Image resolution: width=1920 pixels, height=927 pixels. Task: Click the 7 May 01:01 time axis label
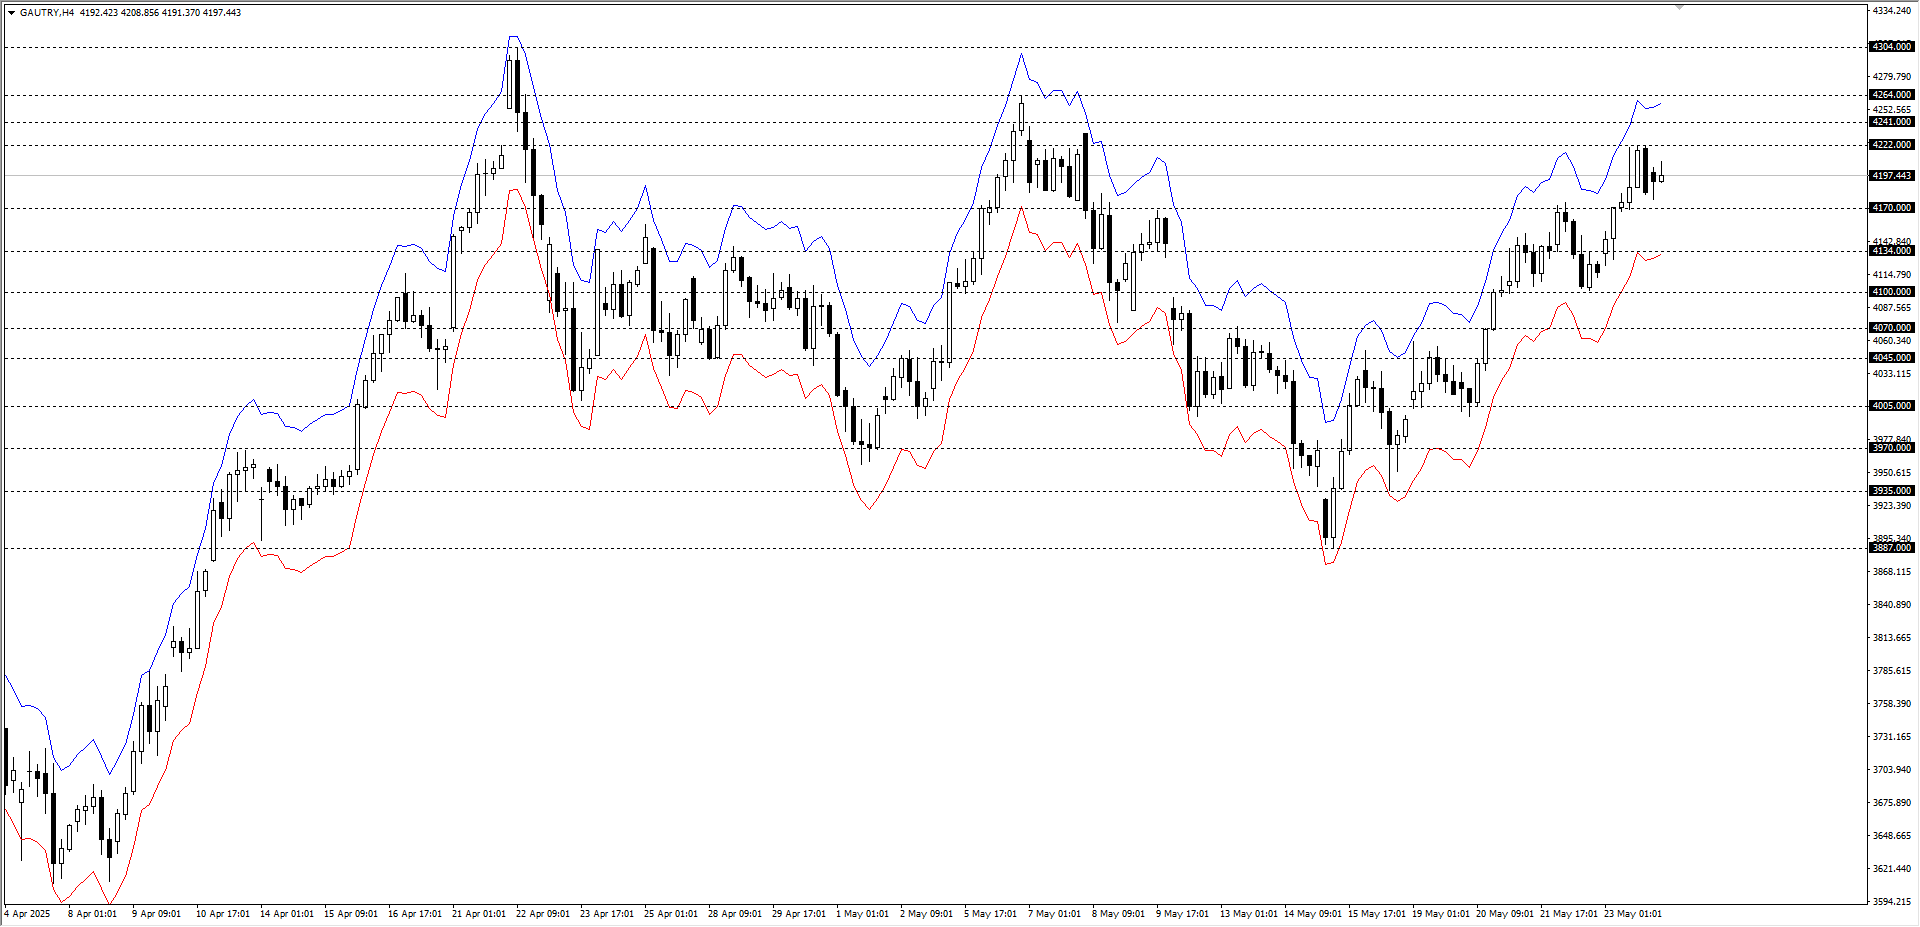point(1054,914)
